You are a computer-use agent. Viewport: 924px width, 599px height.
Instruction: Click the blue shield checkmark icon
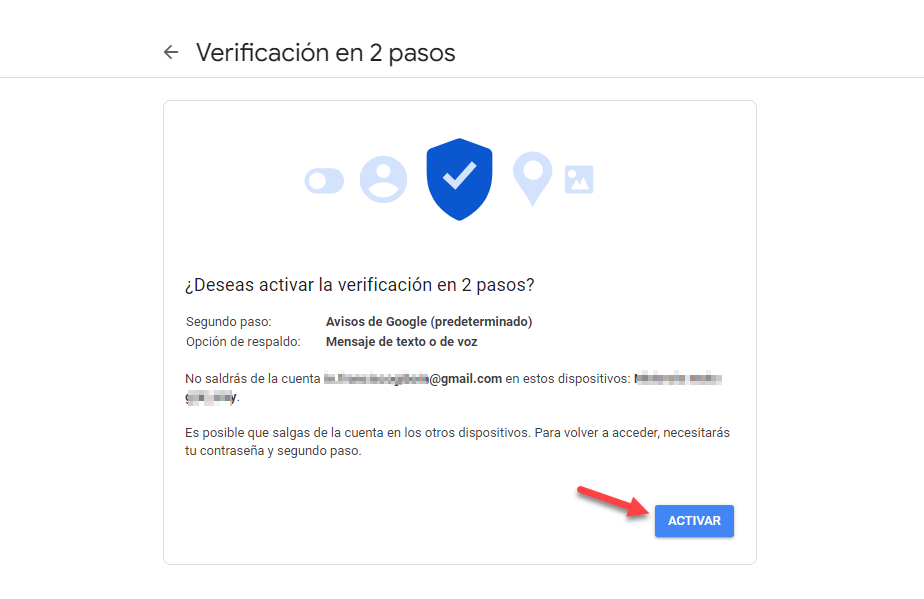click(x=459, y=179)
